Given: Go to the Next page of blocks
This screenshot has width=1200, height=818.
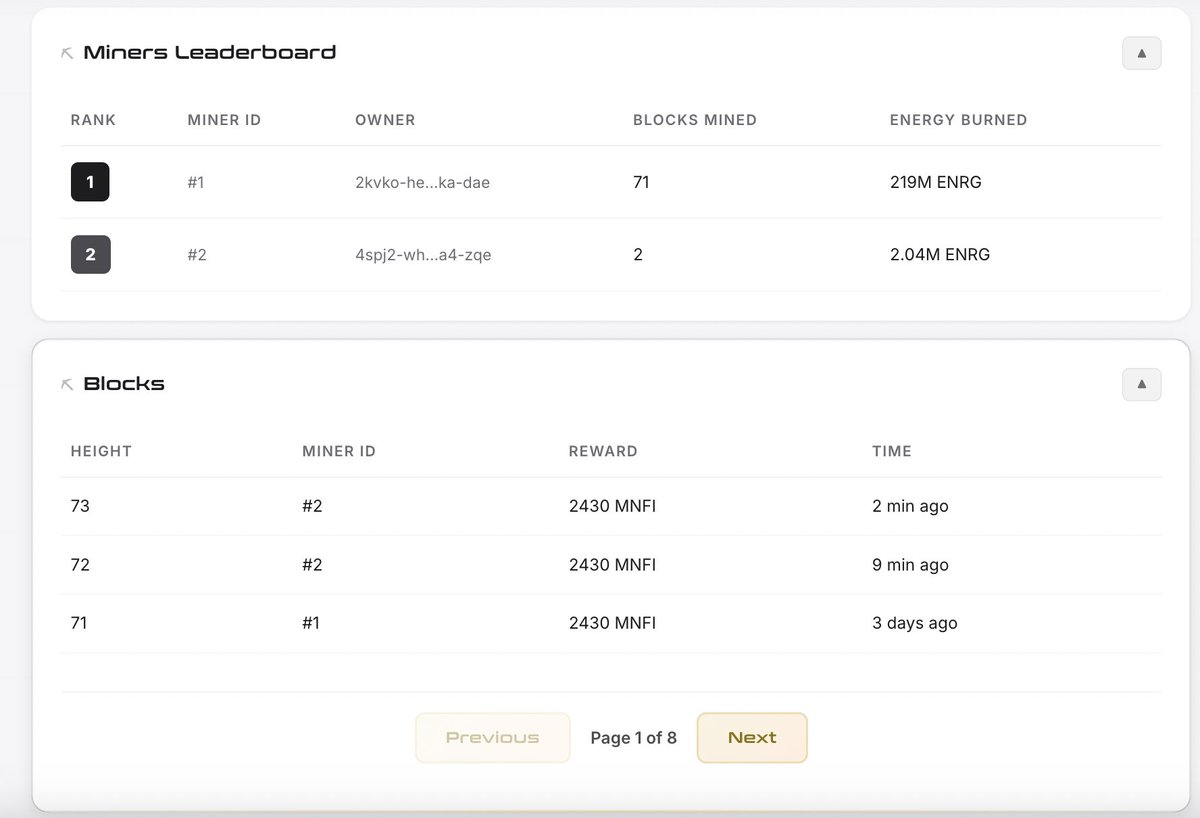Looking at the screenshot, I should 752,738.
